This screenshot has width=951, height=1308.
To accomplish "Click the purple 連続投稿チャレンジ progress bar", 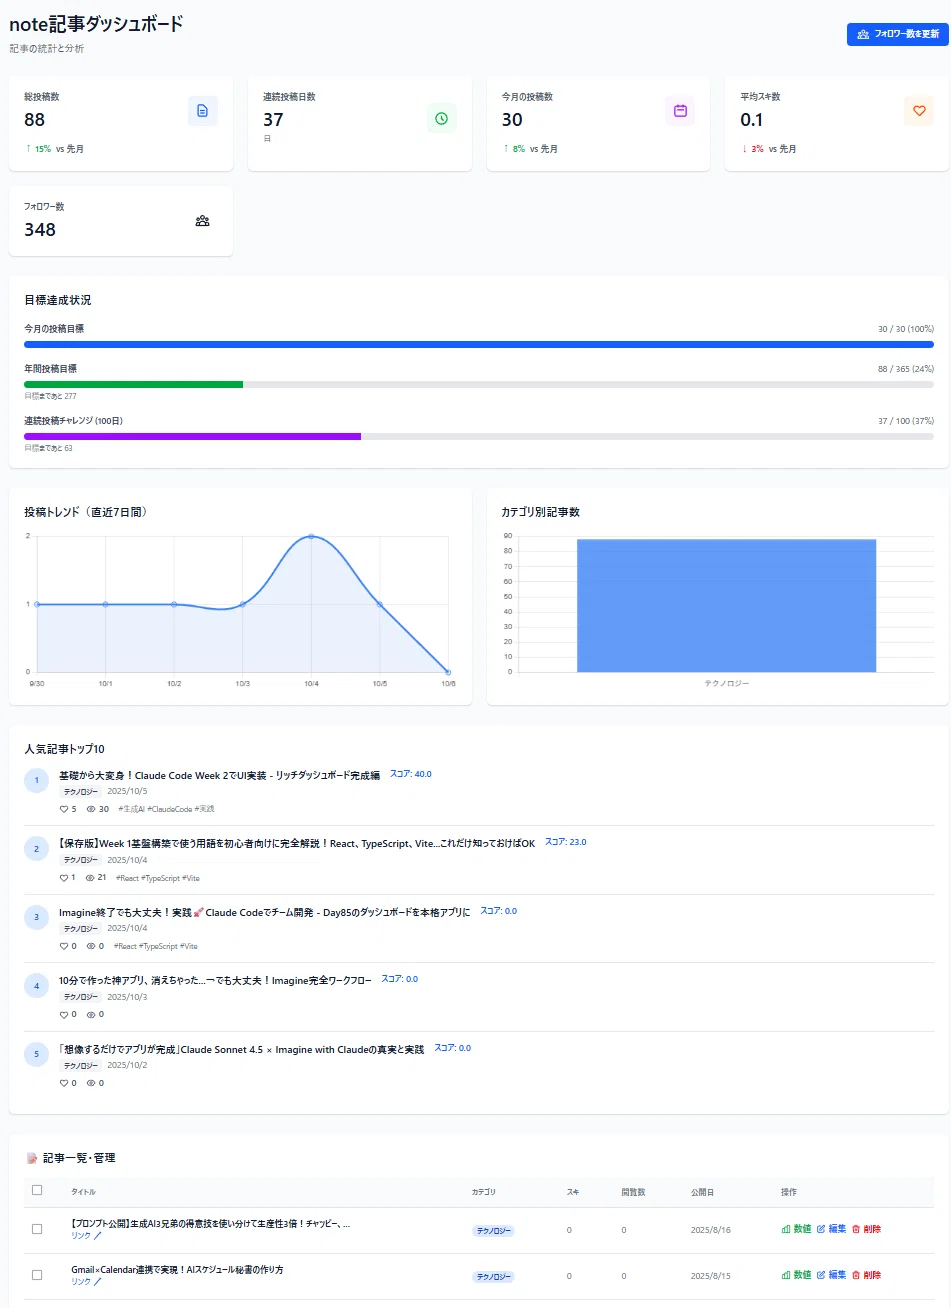I will (192, 436).
